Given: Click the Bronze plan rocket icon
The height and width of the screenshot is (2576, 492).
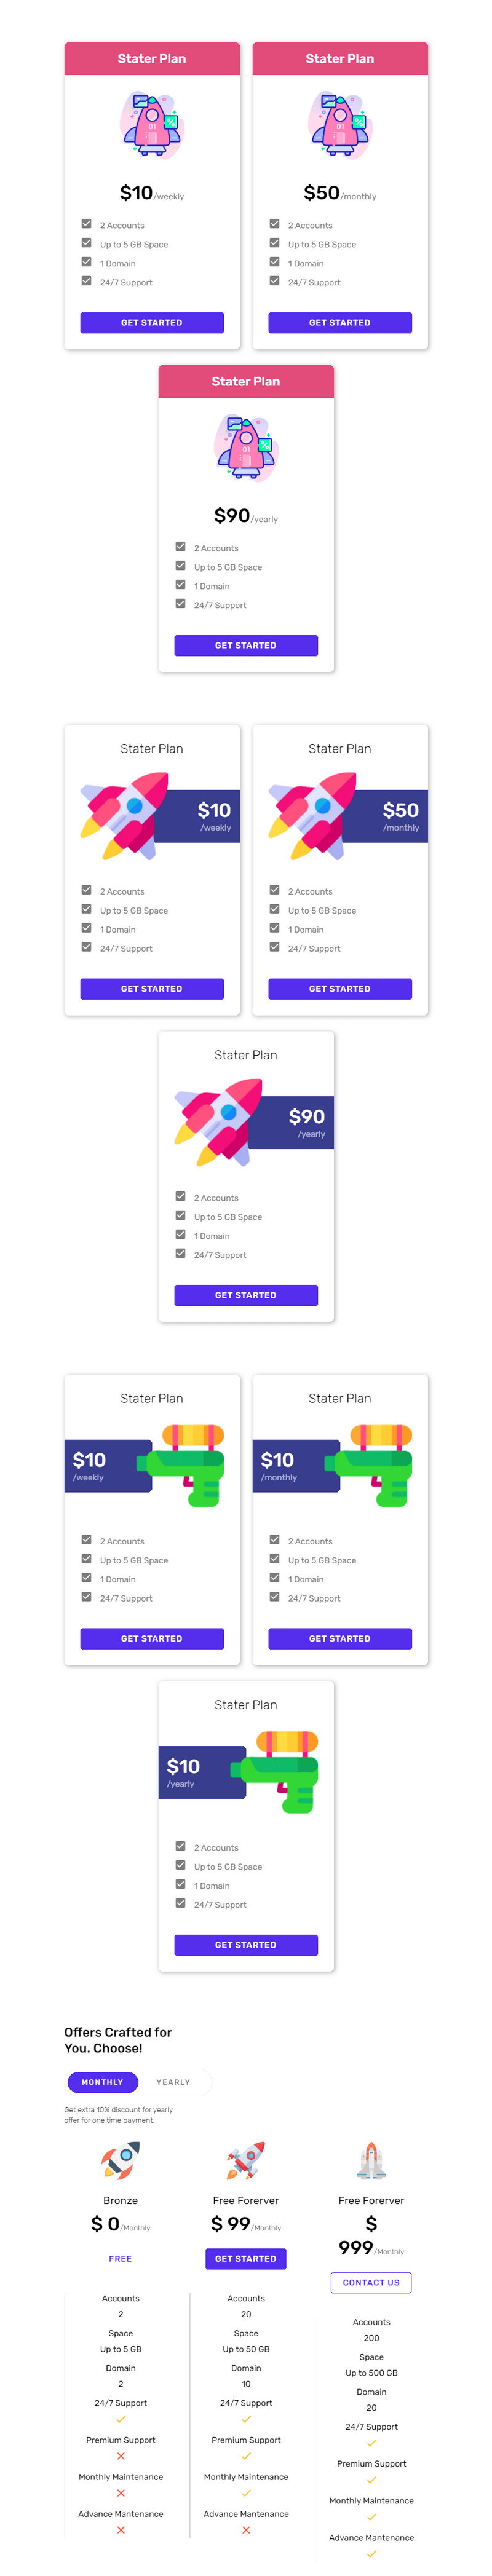Looking at the screenshot, I should [x=120, y=2161].
